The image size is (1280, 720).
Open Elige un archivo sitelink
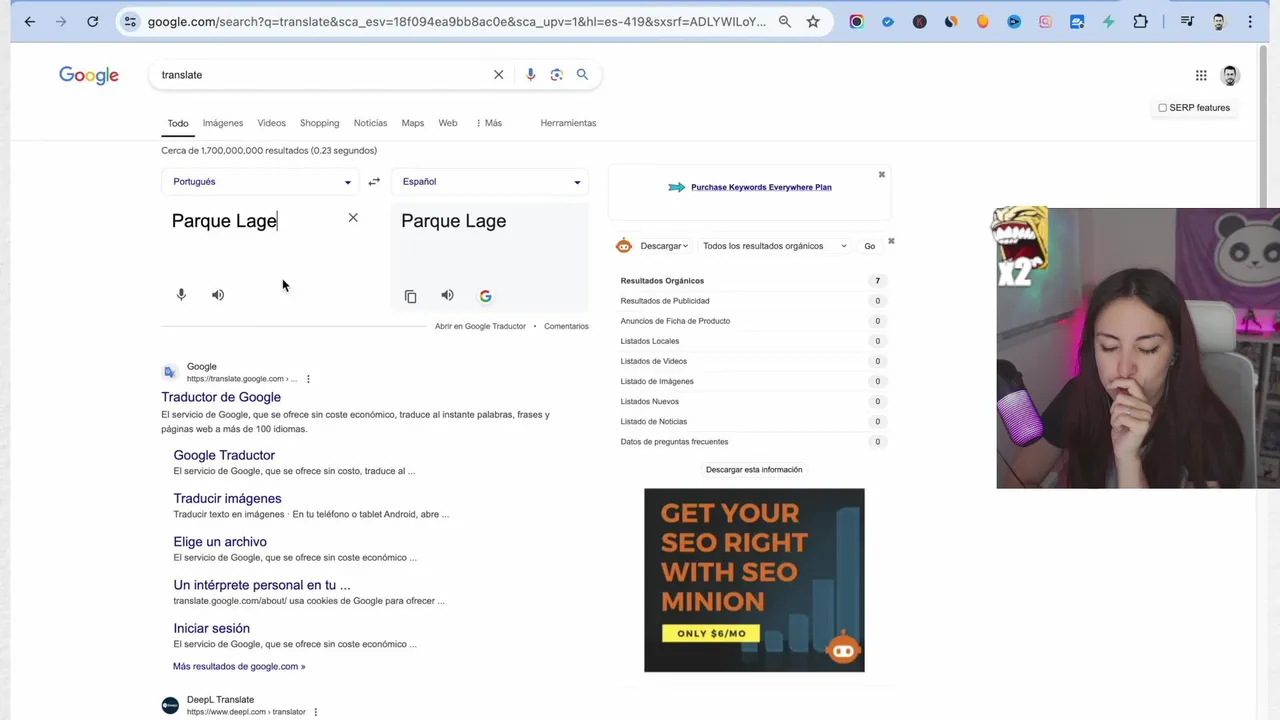(220, 542)
